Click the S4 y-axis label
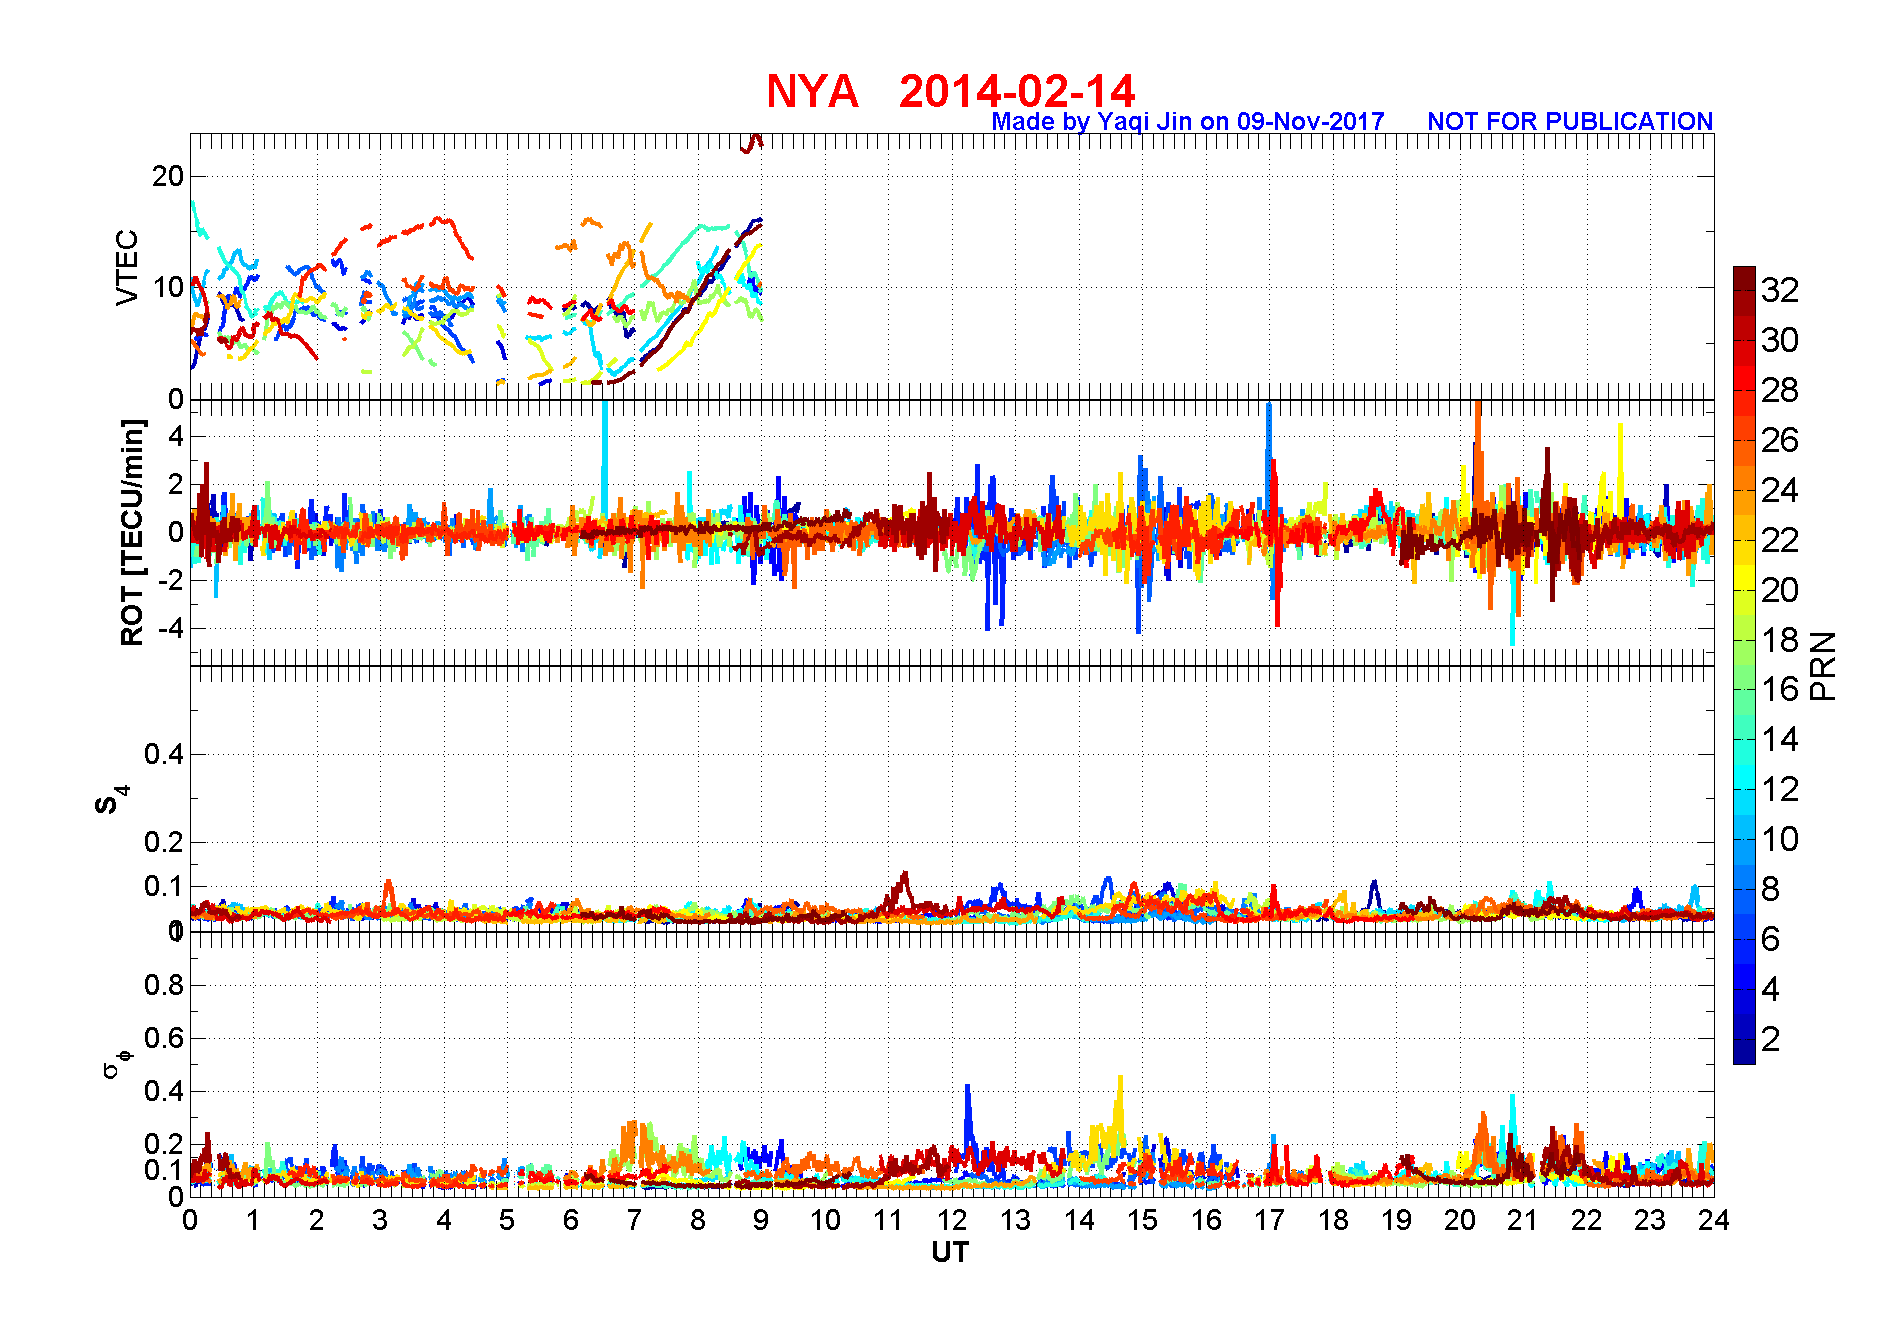The height and width of the screenshot is (1330, 1904). tap(112, 800)
